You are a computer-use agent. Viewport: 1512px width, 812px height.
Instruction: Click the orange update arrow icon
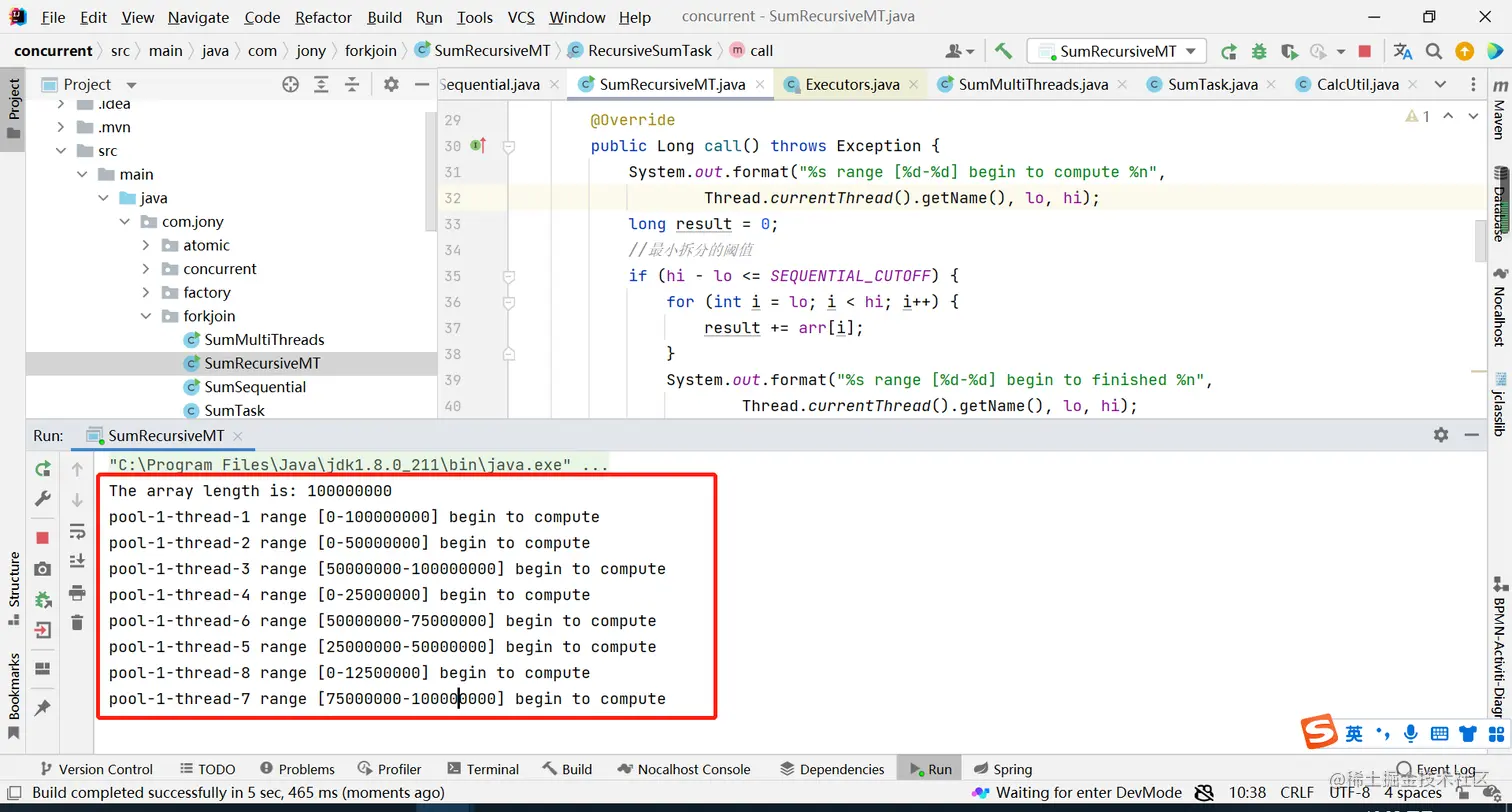[1464, 51]
